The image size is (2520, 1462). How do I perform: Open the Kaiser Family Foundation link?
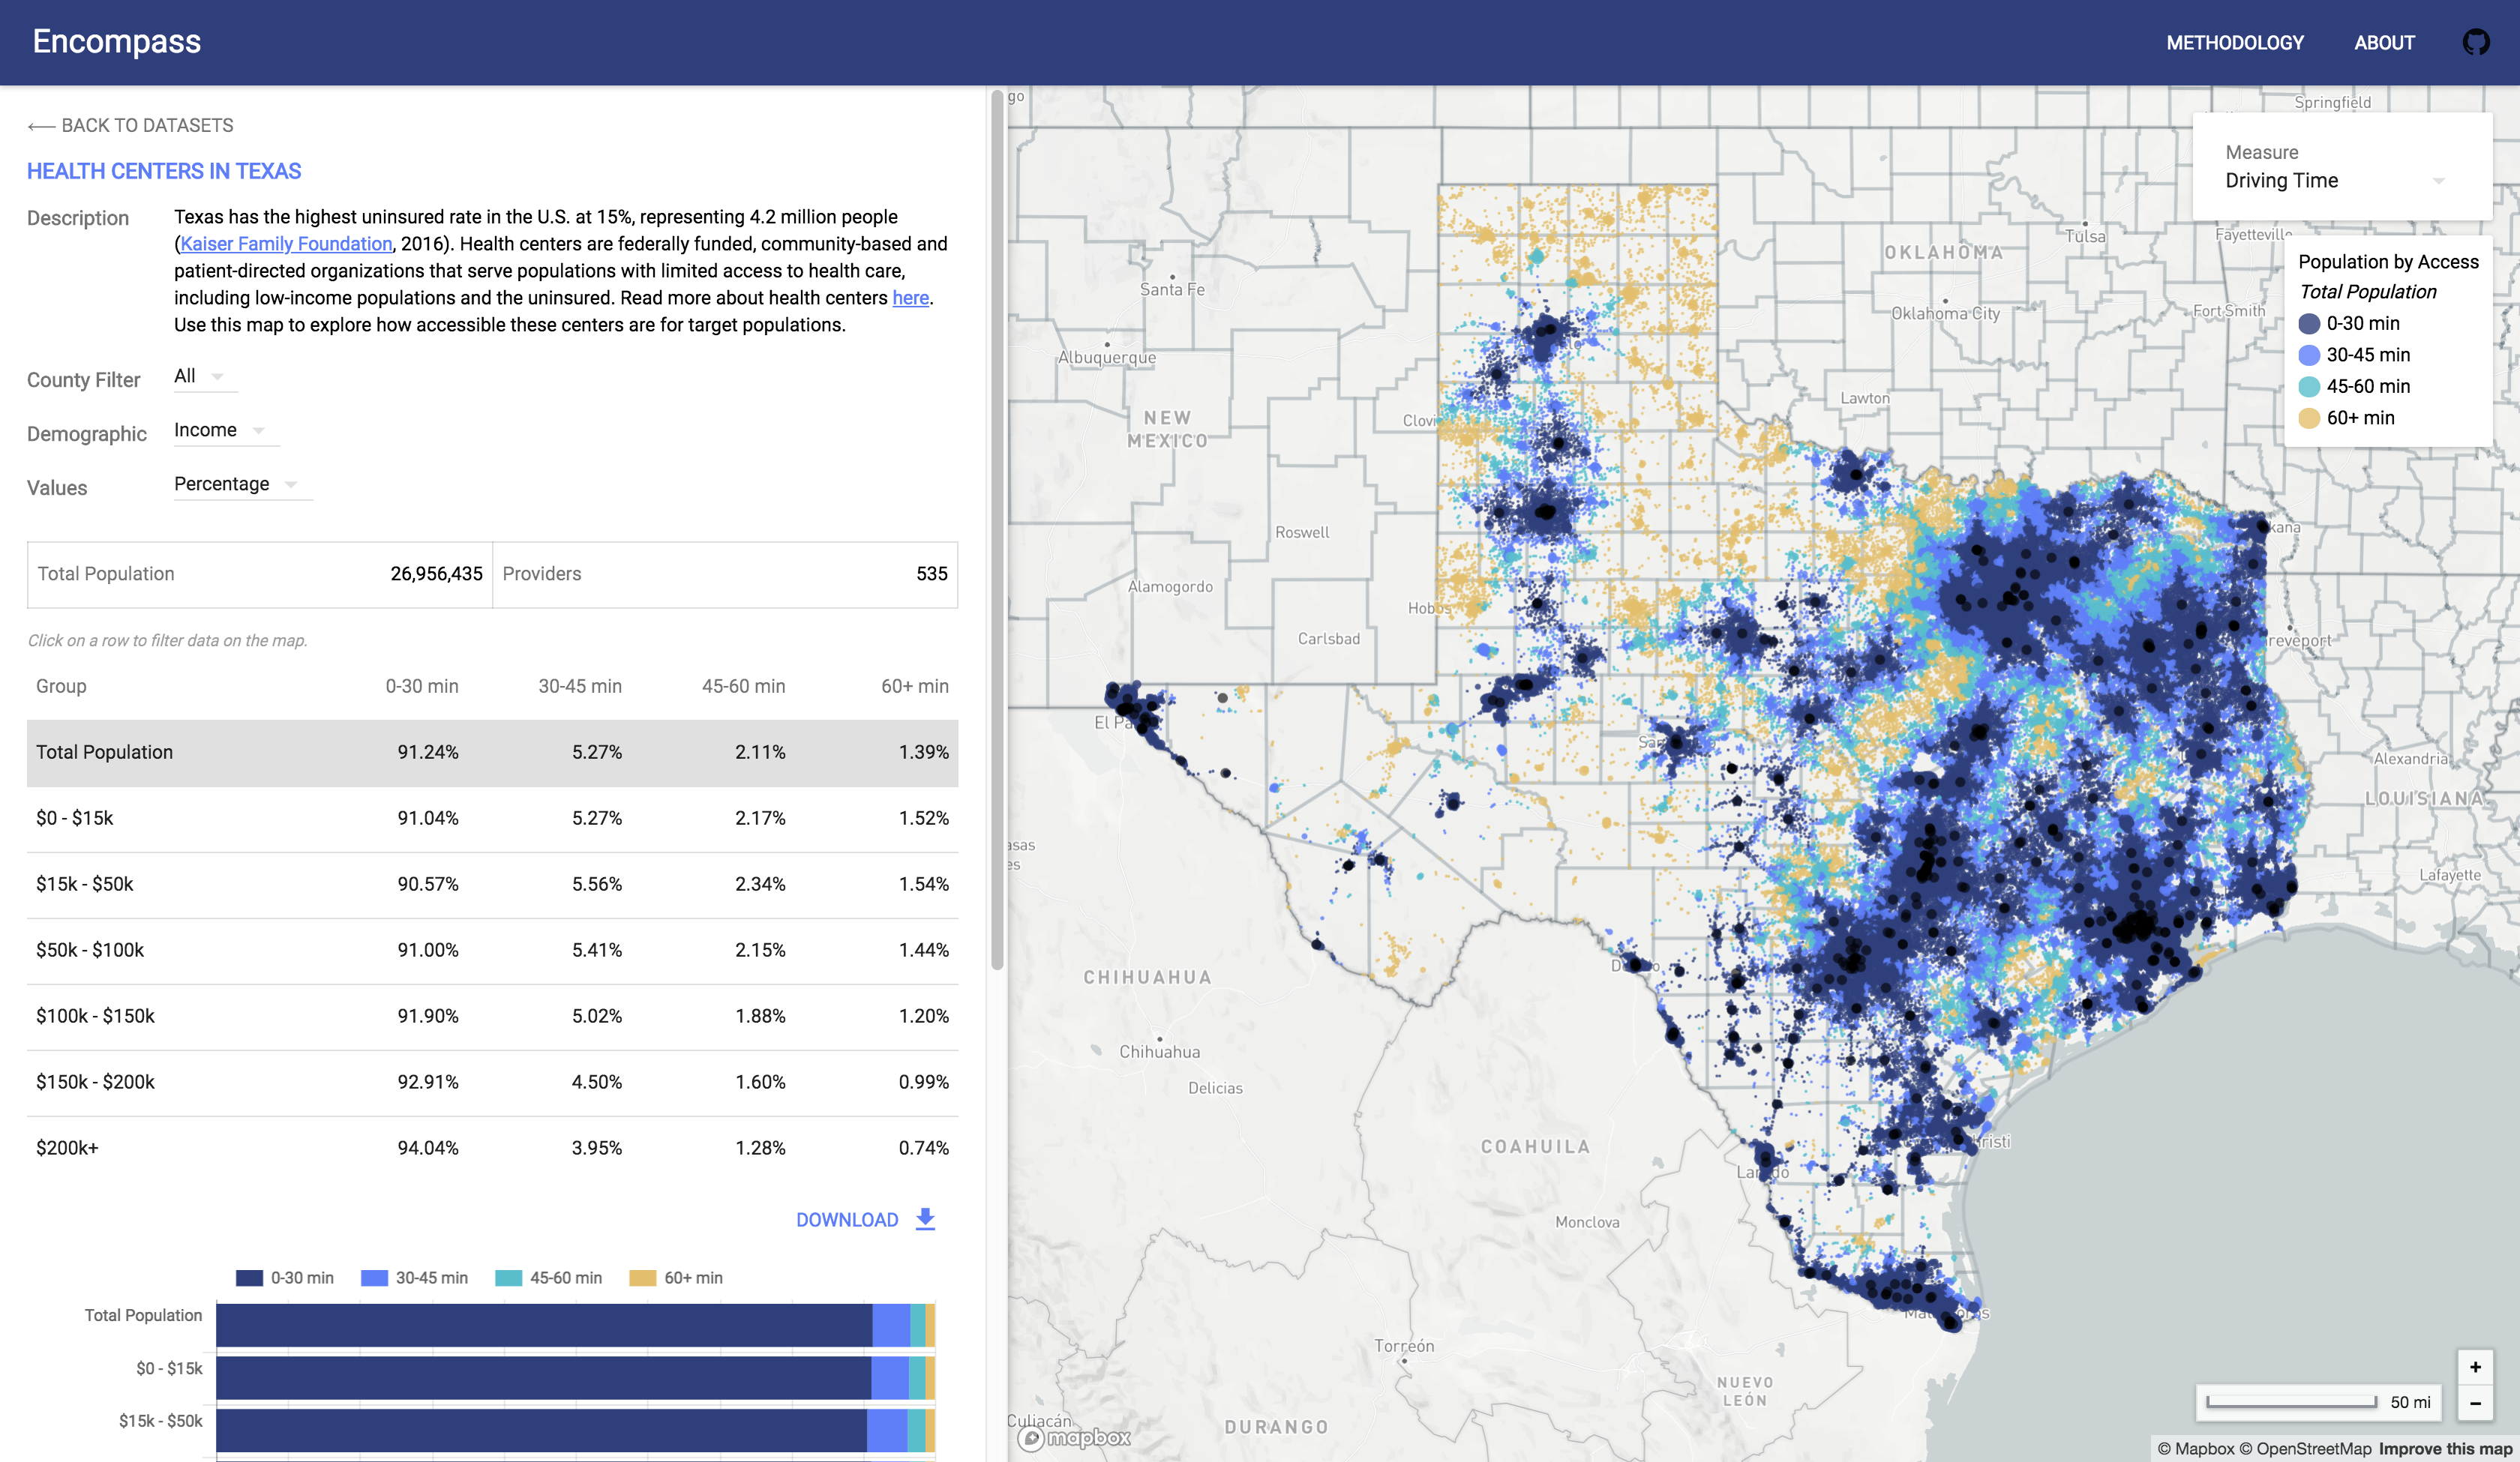[x=286, y=244]
